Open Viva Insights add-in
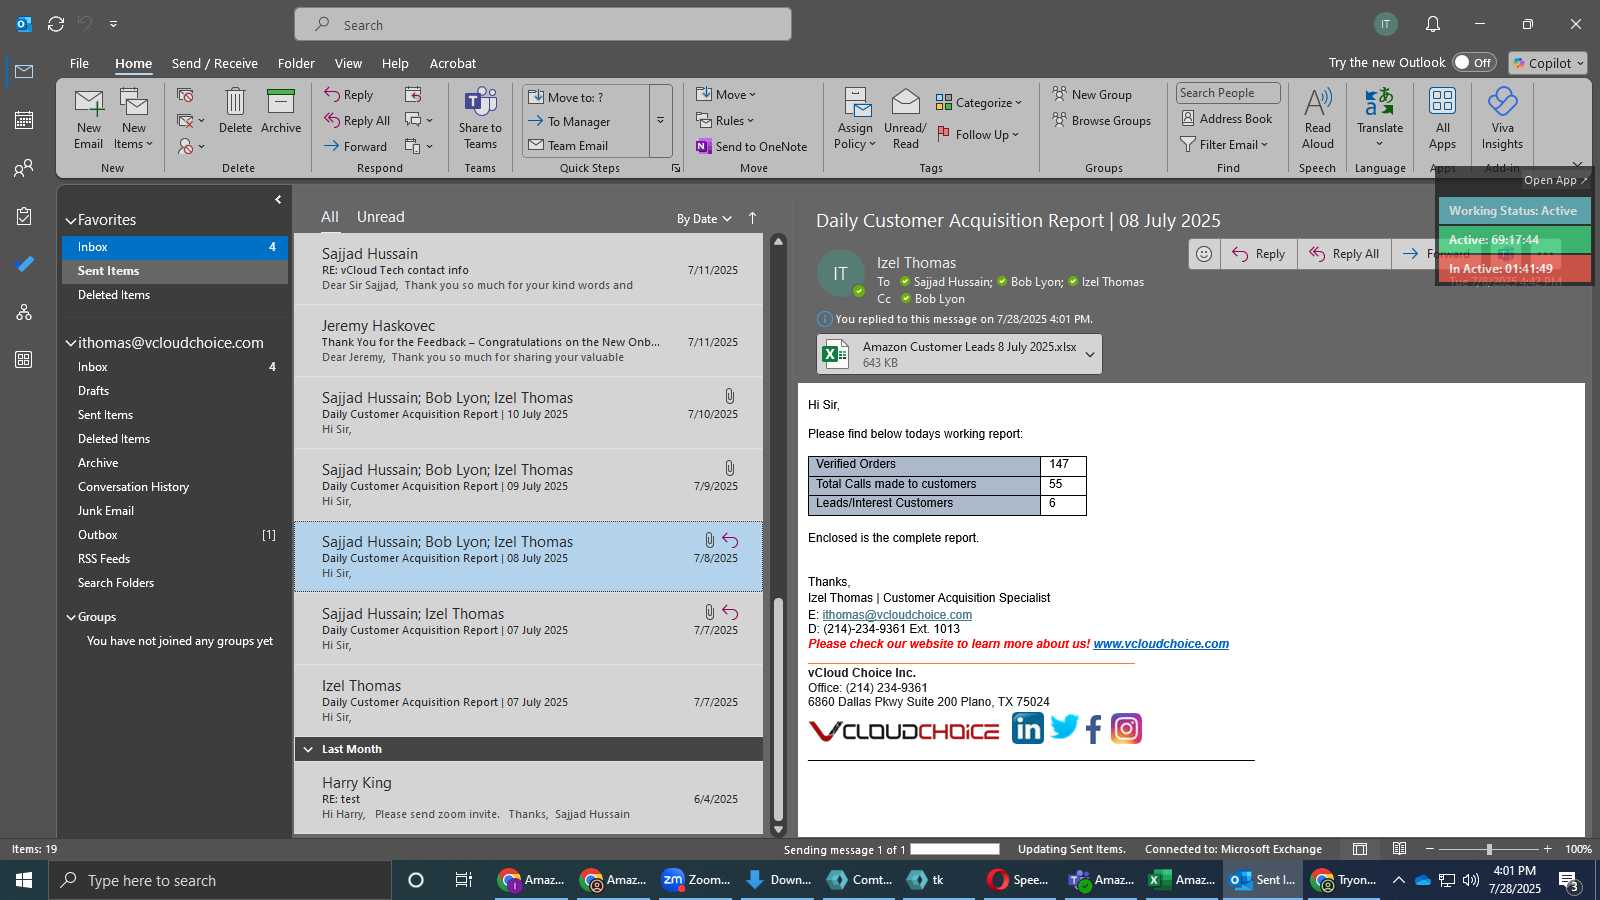The image size is (1600, 900). click(x=1502, y=118)
